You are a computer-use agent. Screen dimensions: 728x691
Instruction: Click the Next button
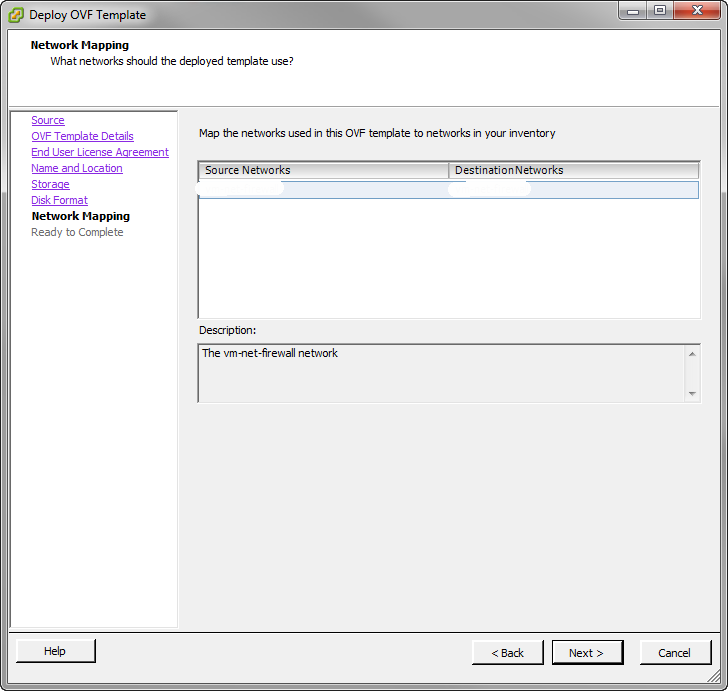[x=587, y=653]
